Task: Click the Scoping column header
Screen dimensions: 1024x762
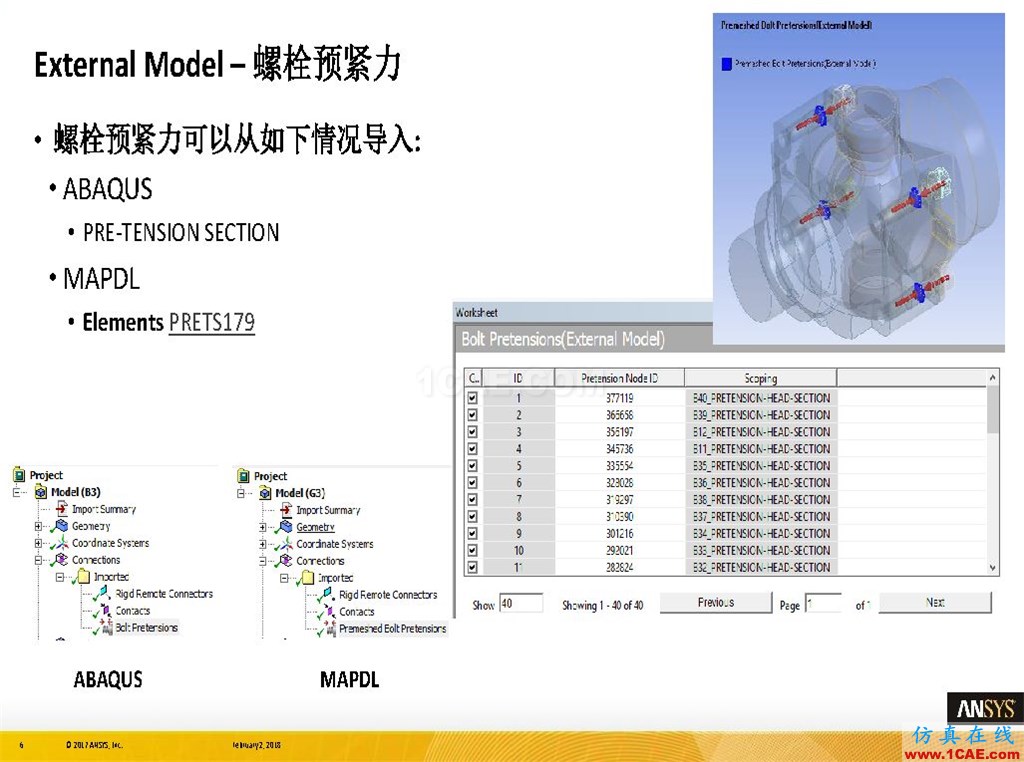Action: (761, 378)
